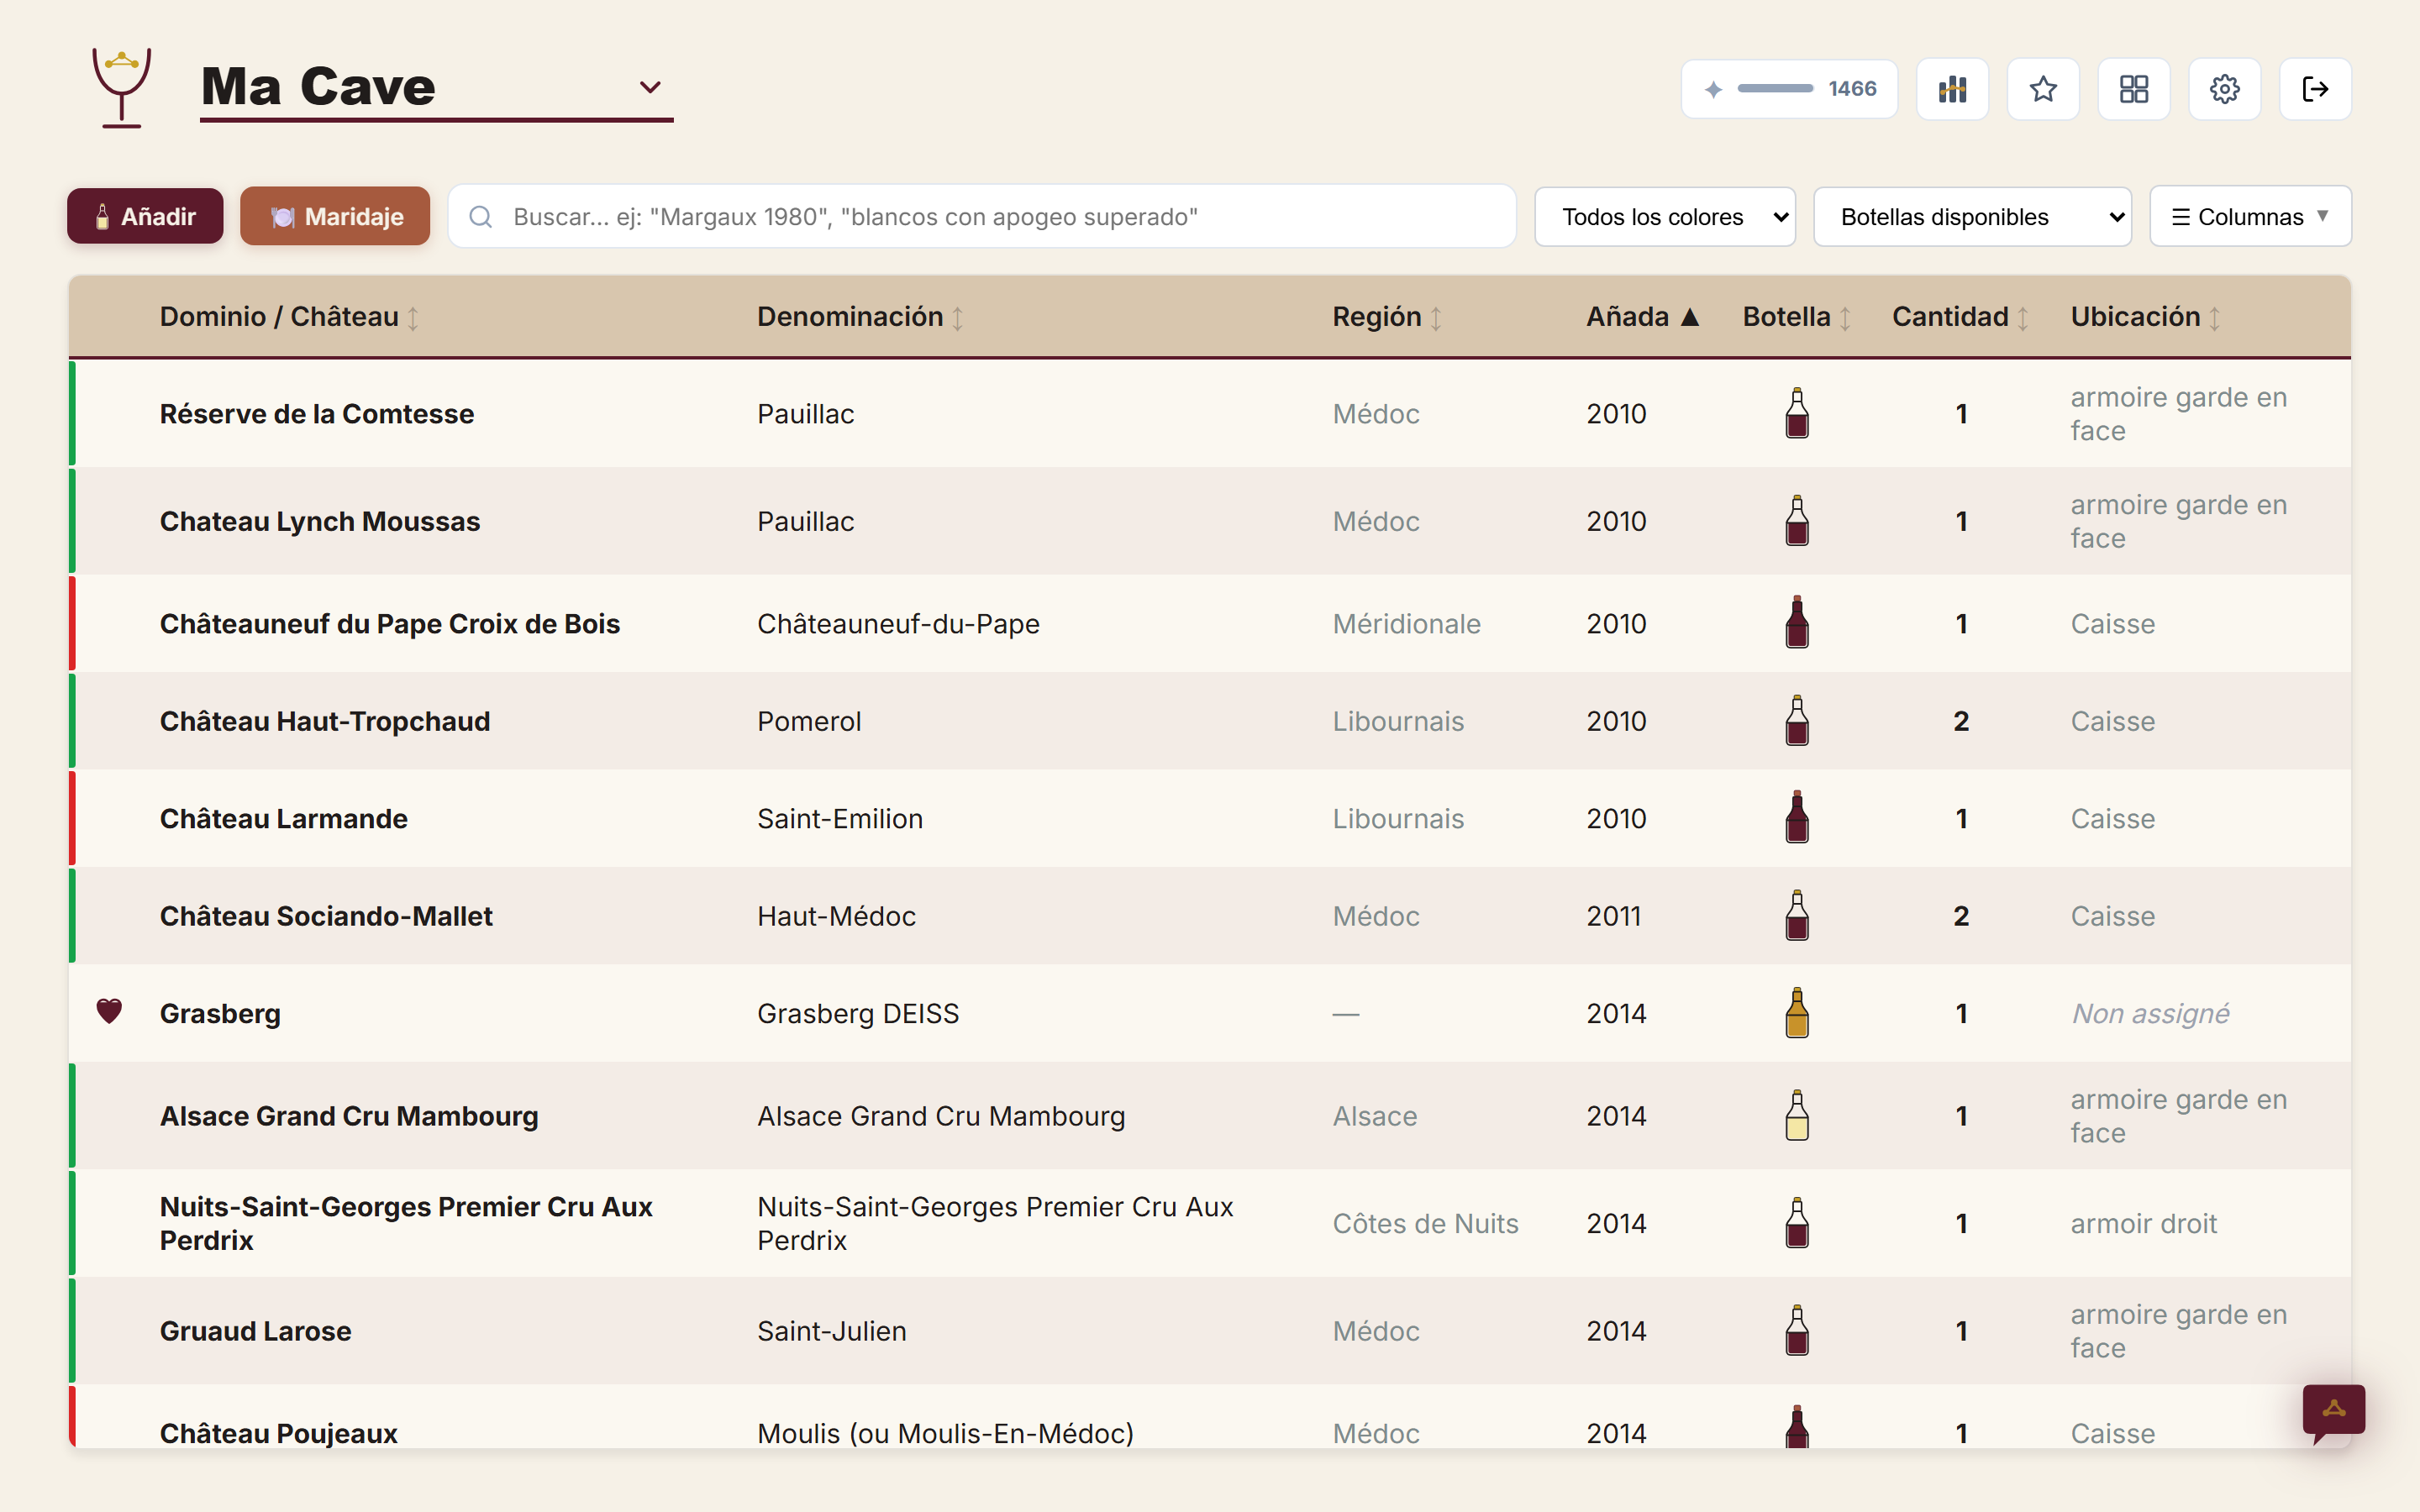Click the Méridionale region cell

(1406, 623)
